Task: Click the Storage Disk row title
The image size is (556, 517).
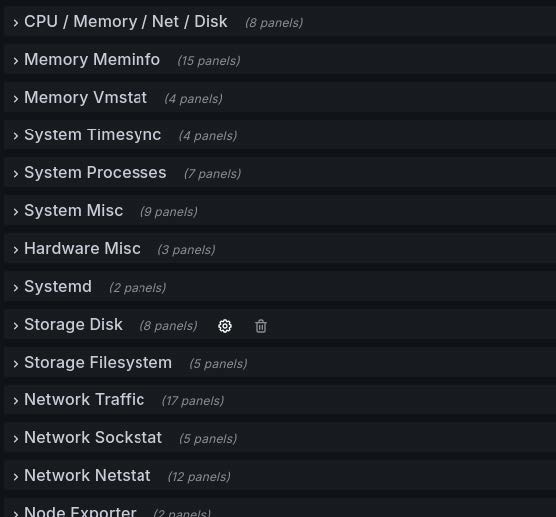Action: coord(73,324)
